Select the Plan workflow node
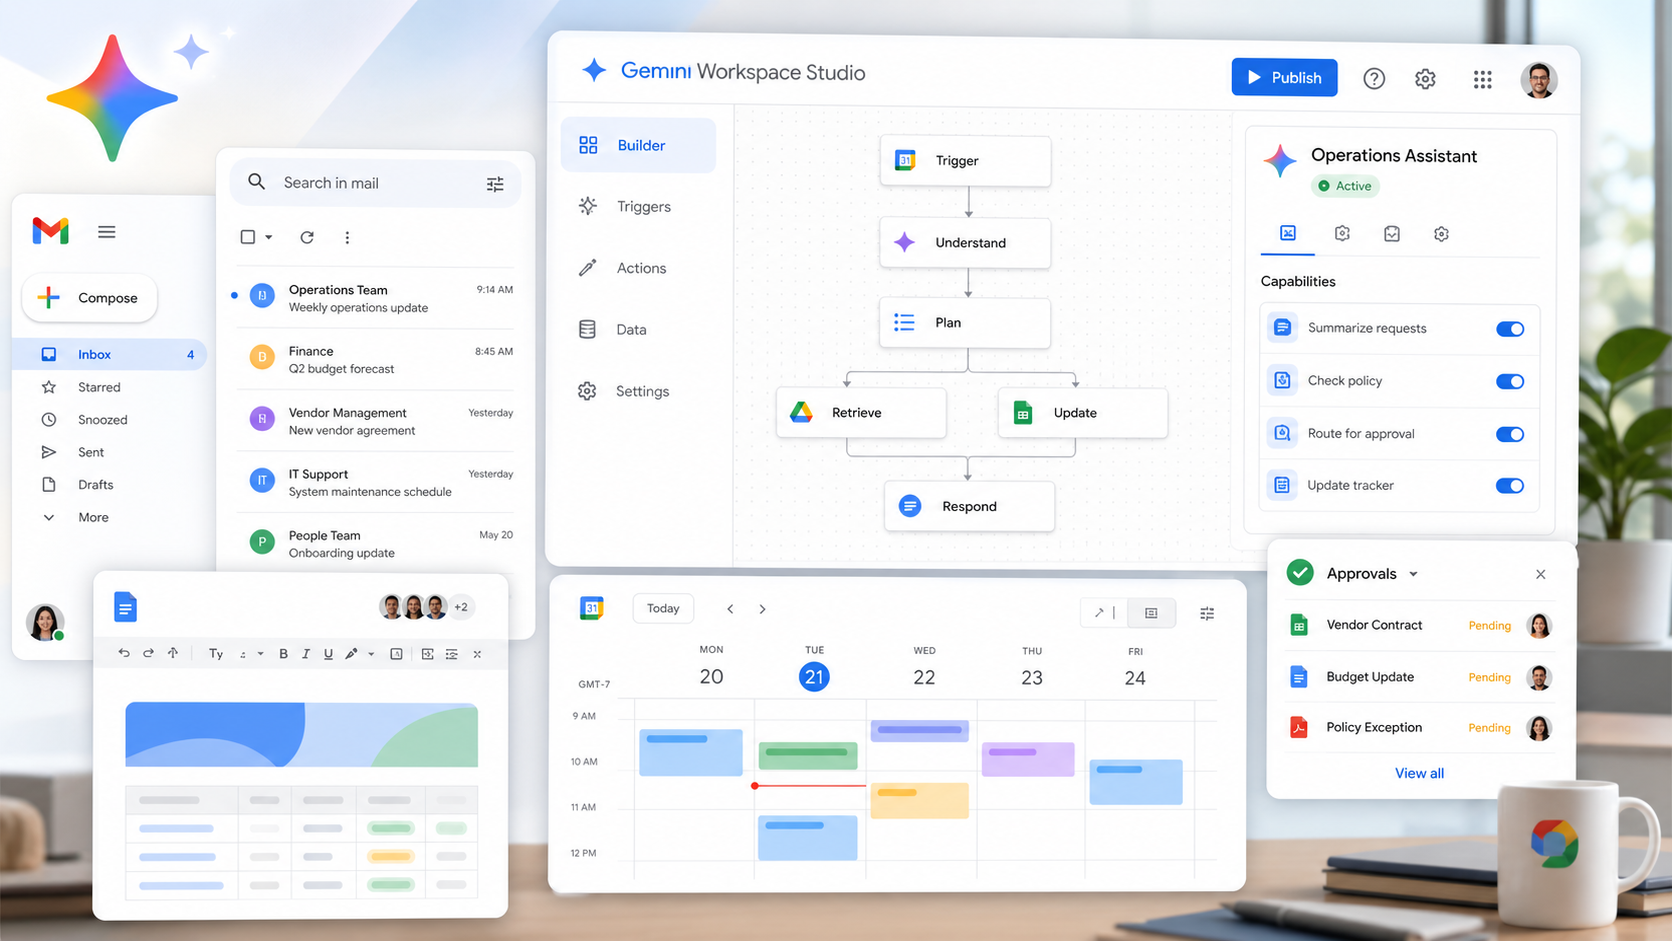 [x=965, y=322]
